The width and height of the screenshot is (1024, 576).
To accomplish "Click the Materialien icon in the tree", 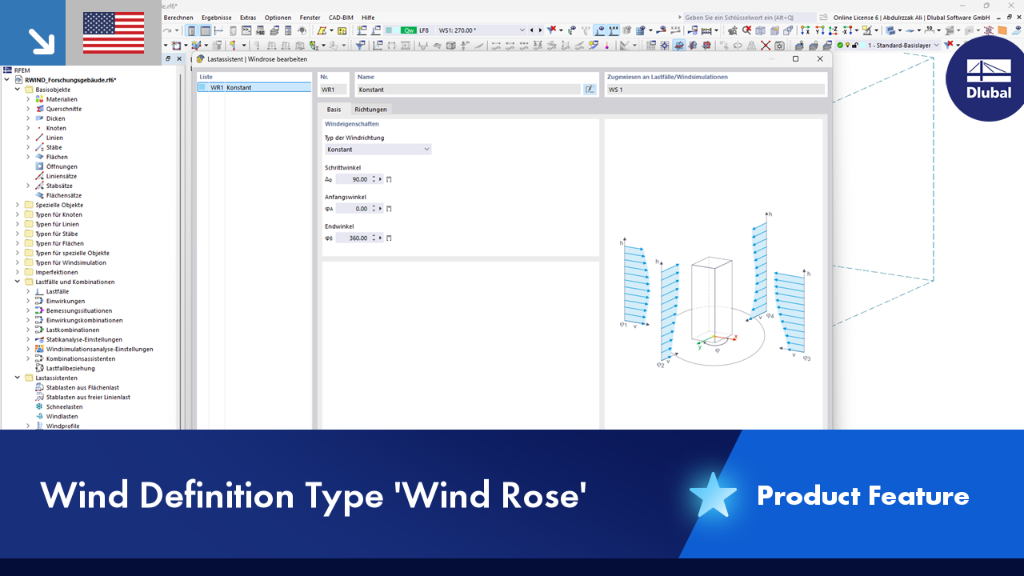I will (39, 99).
